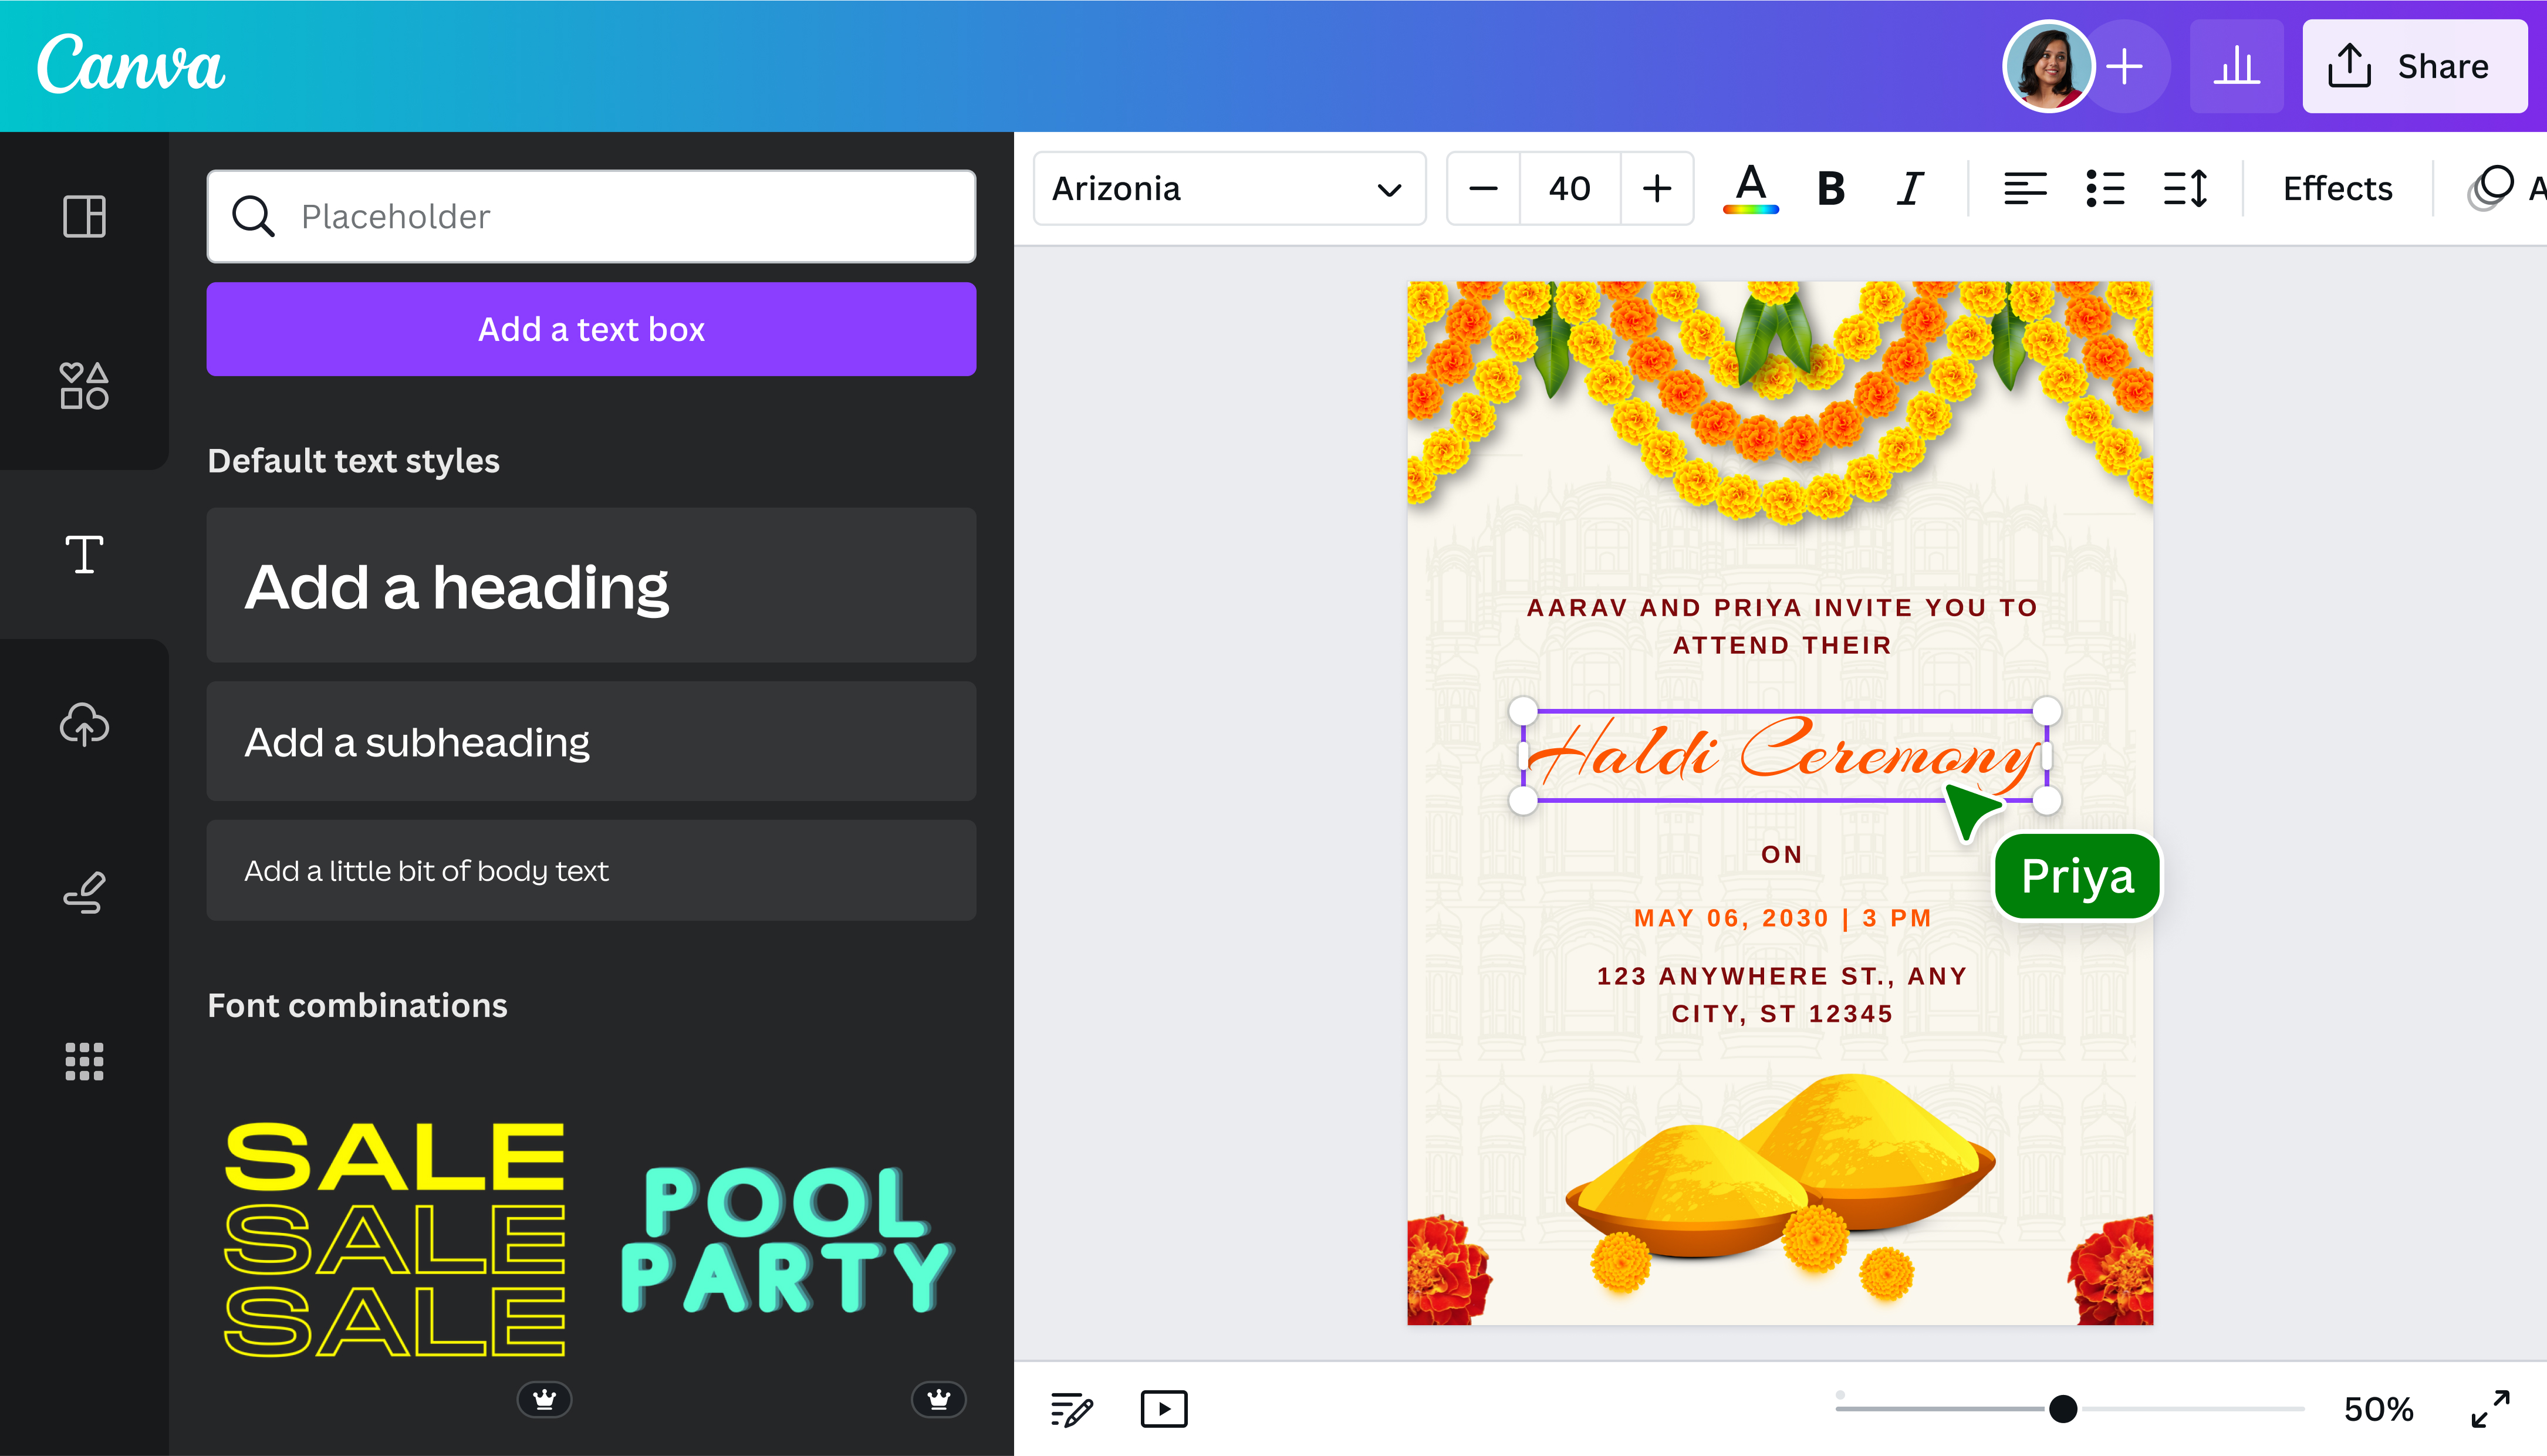Open the Templates/Design sidebar icon

click(84, 216)
